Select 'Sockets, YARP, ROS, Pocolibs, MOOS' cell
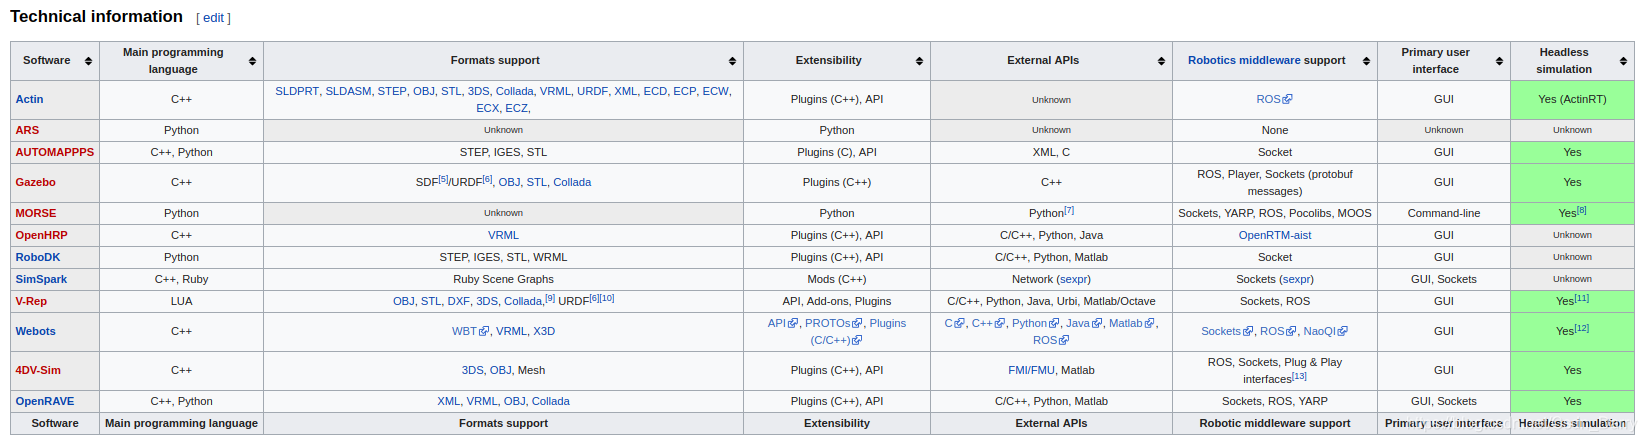 [1275, 213]
